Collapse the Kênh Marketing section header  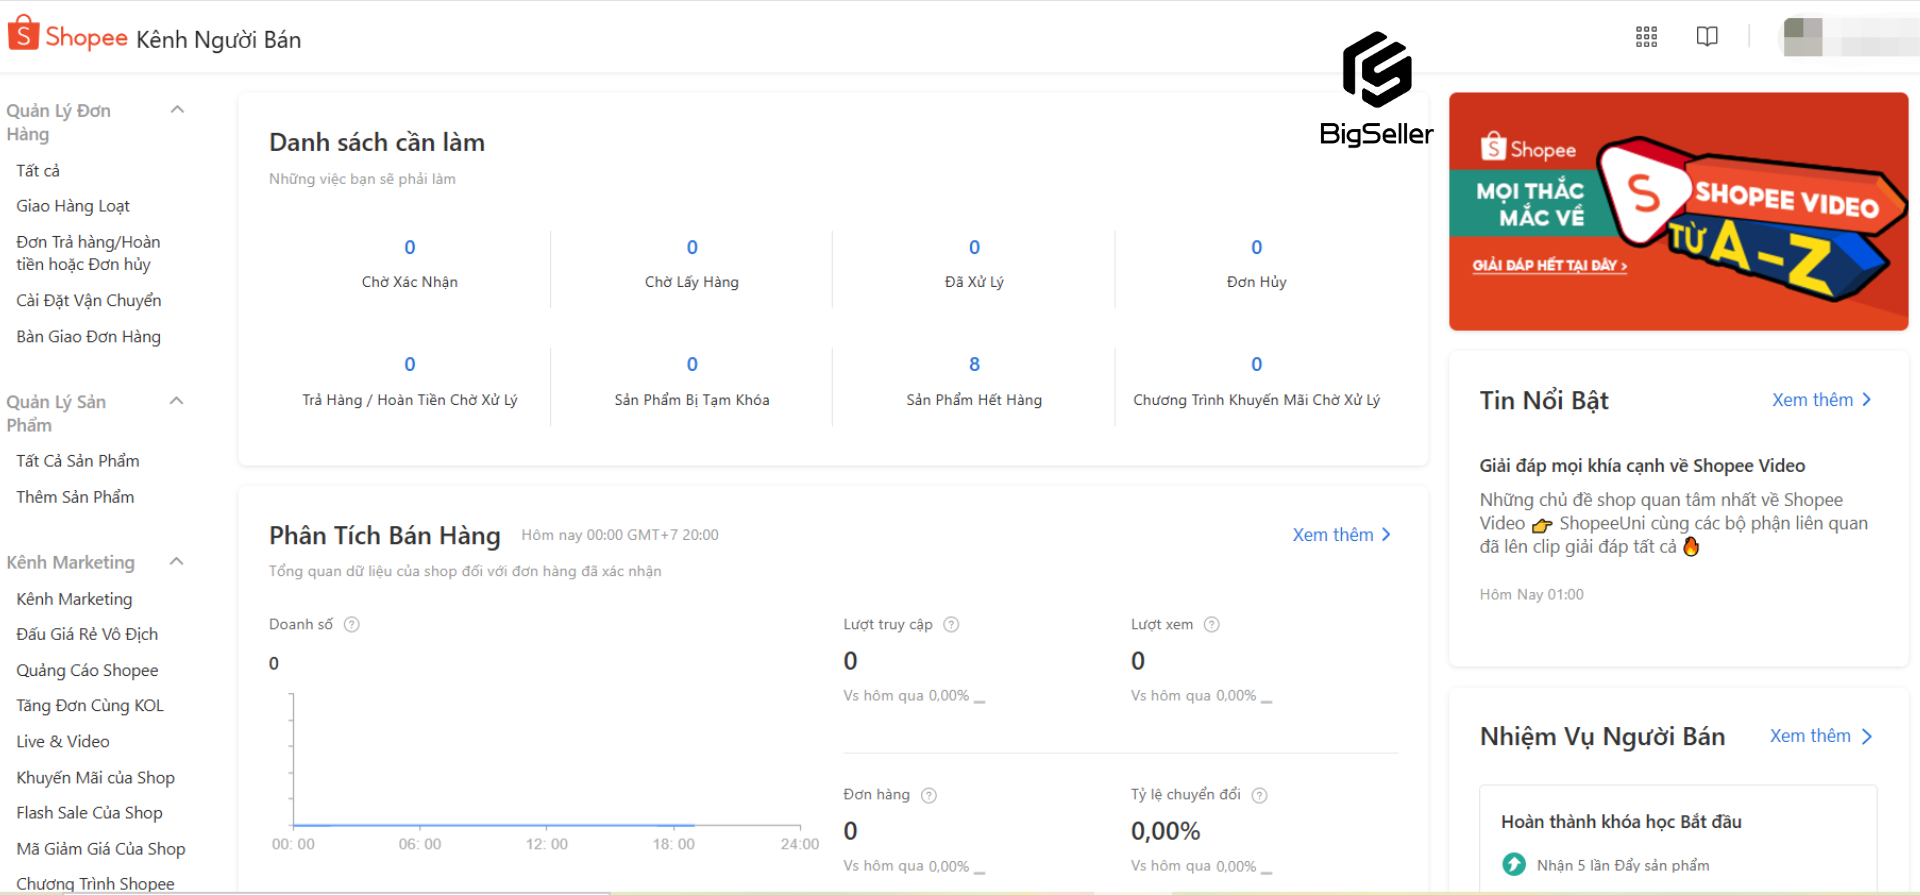tap(177, 562)
